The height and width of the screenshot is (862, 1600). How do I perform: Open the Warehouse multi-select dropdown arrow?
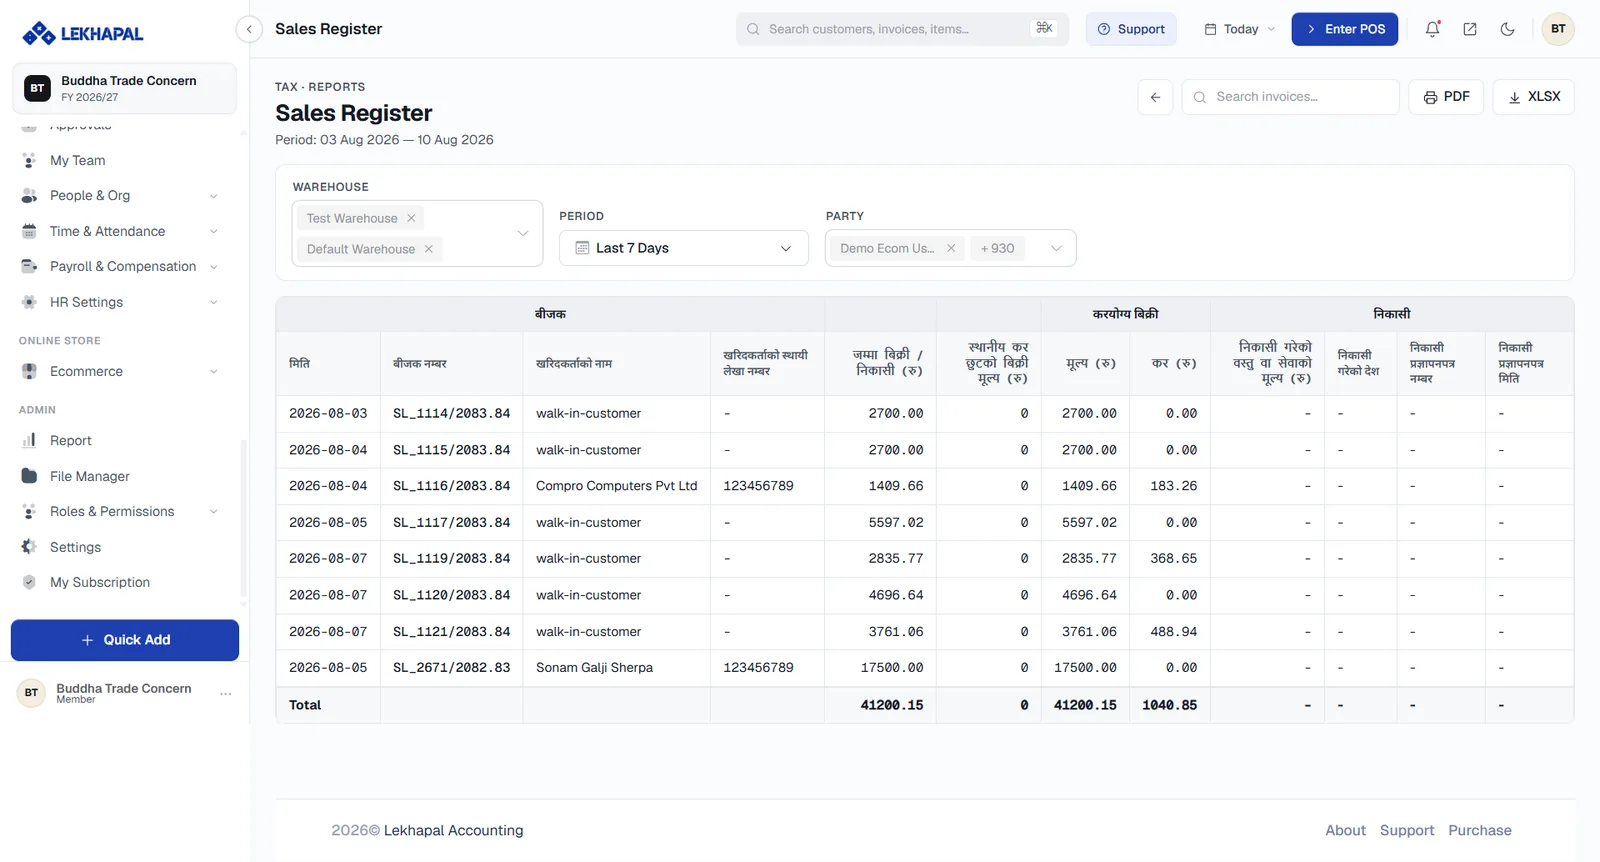(x=523, y=233)
